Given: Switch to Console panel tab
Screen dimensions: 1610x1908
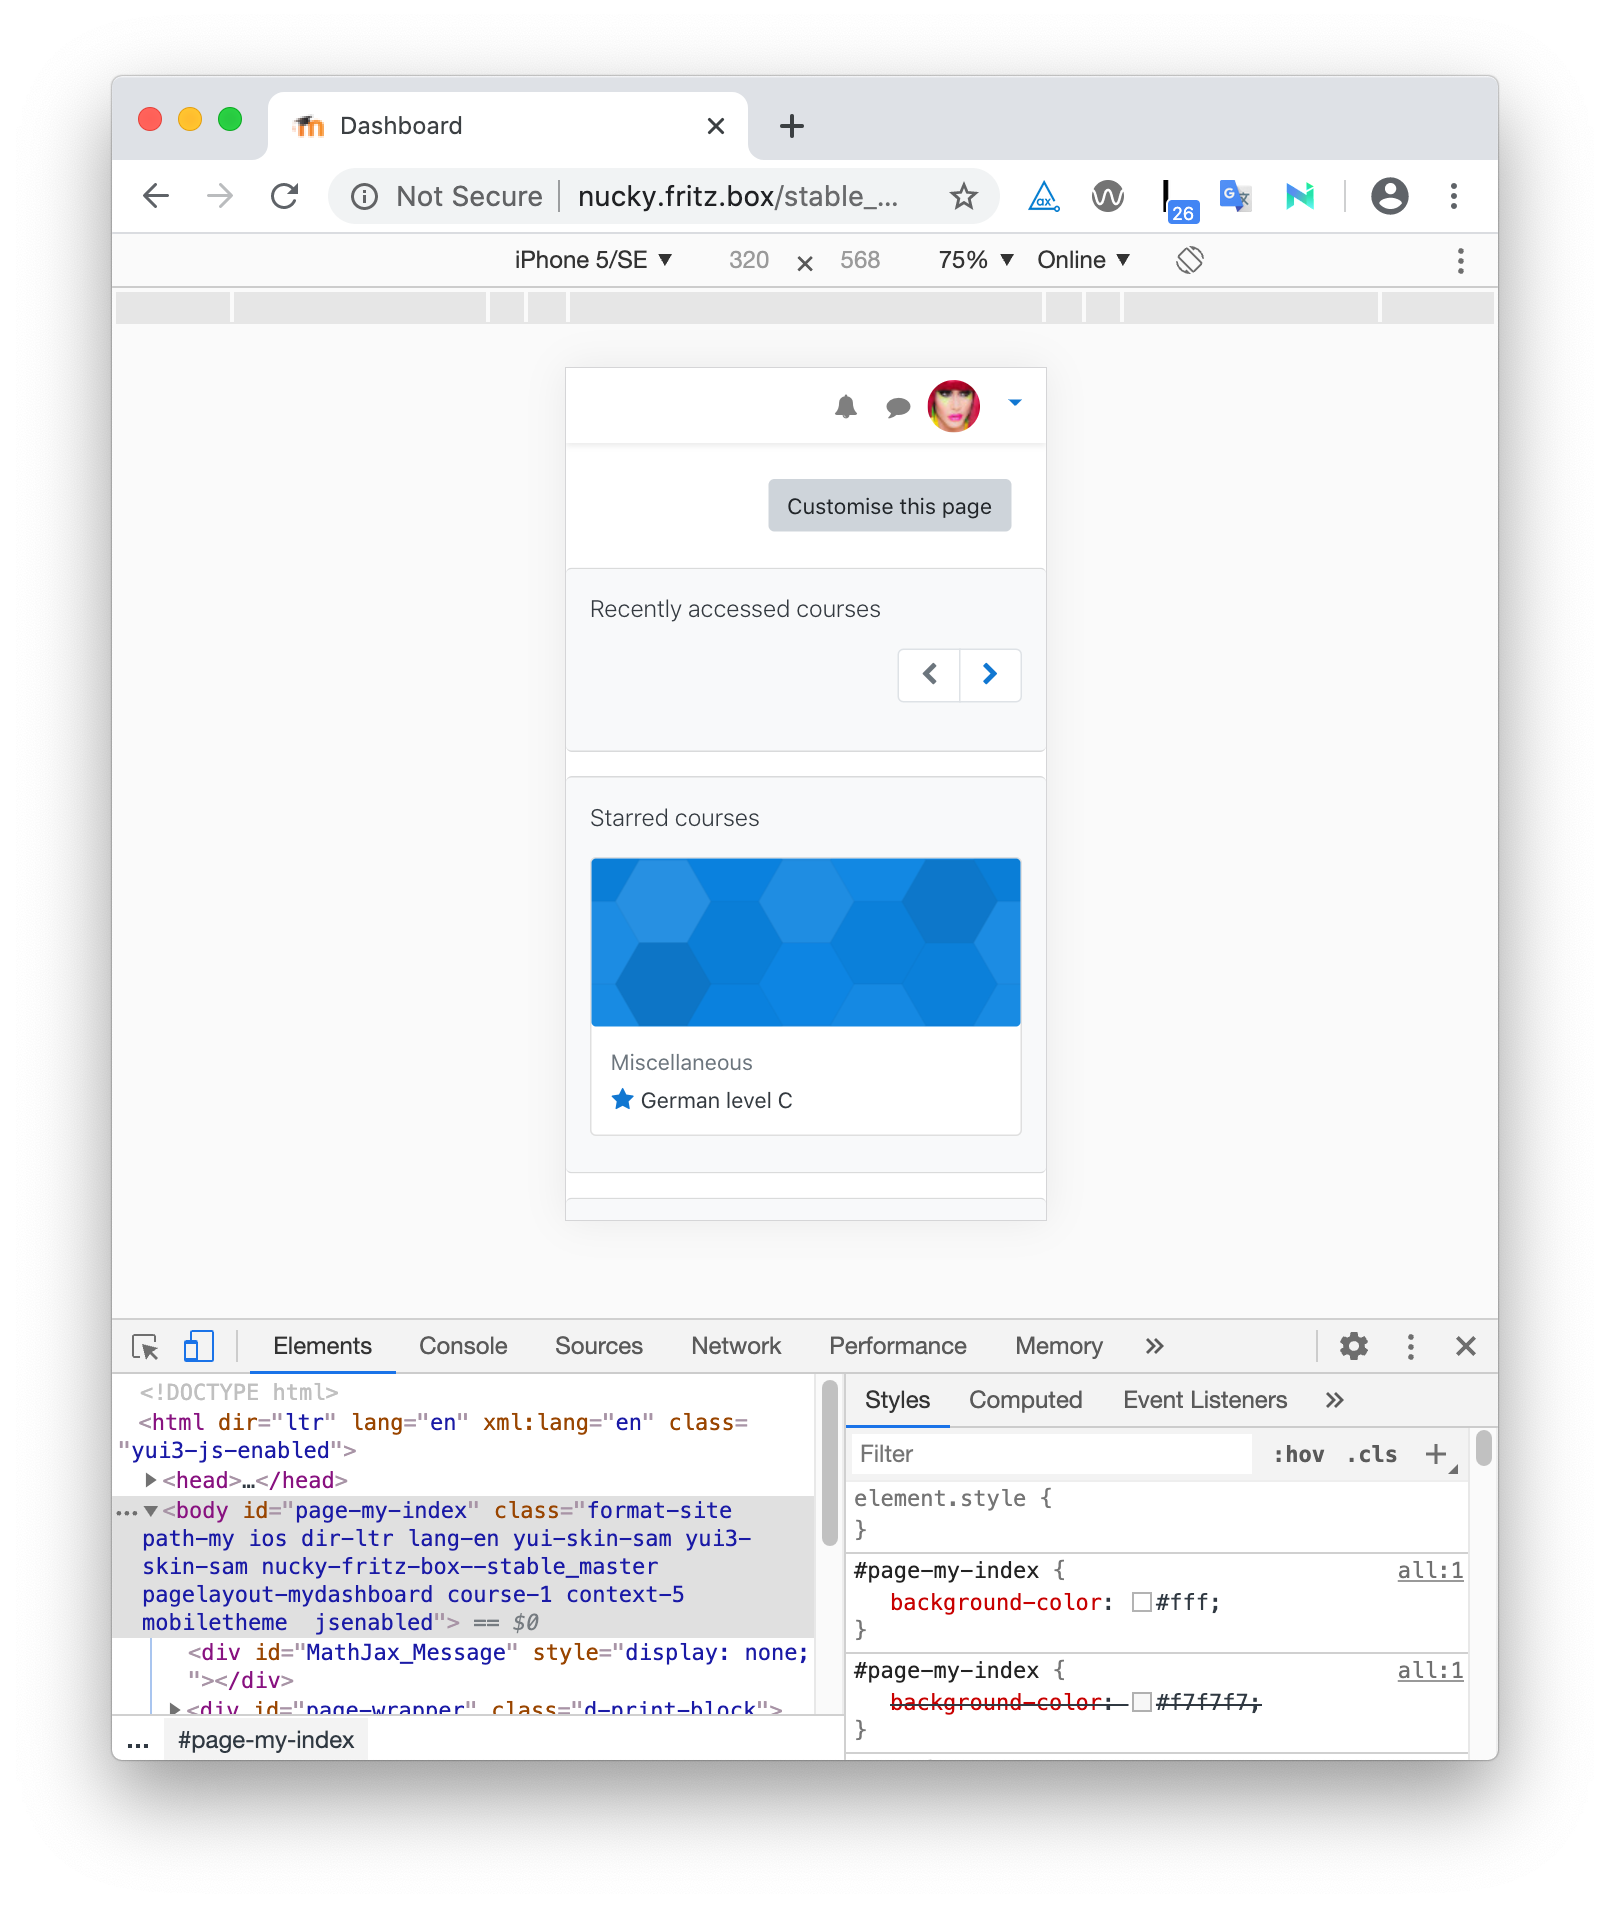Looking at the screenshot, I should (x=463, y=1346).
